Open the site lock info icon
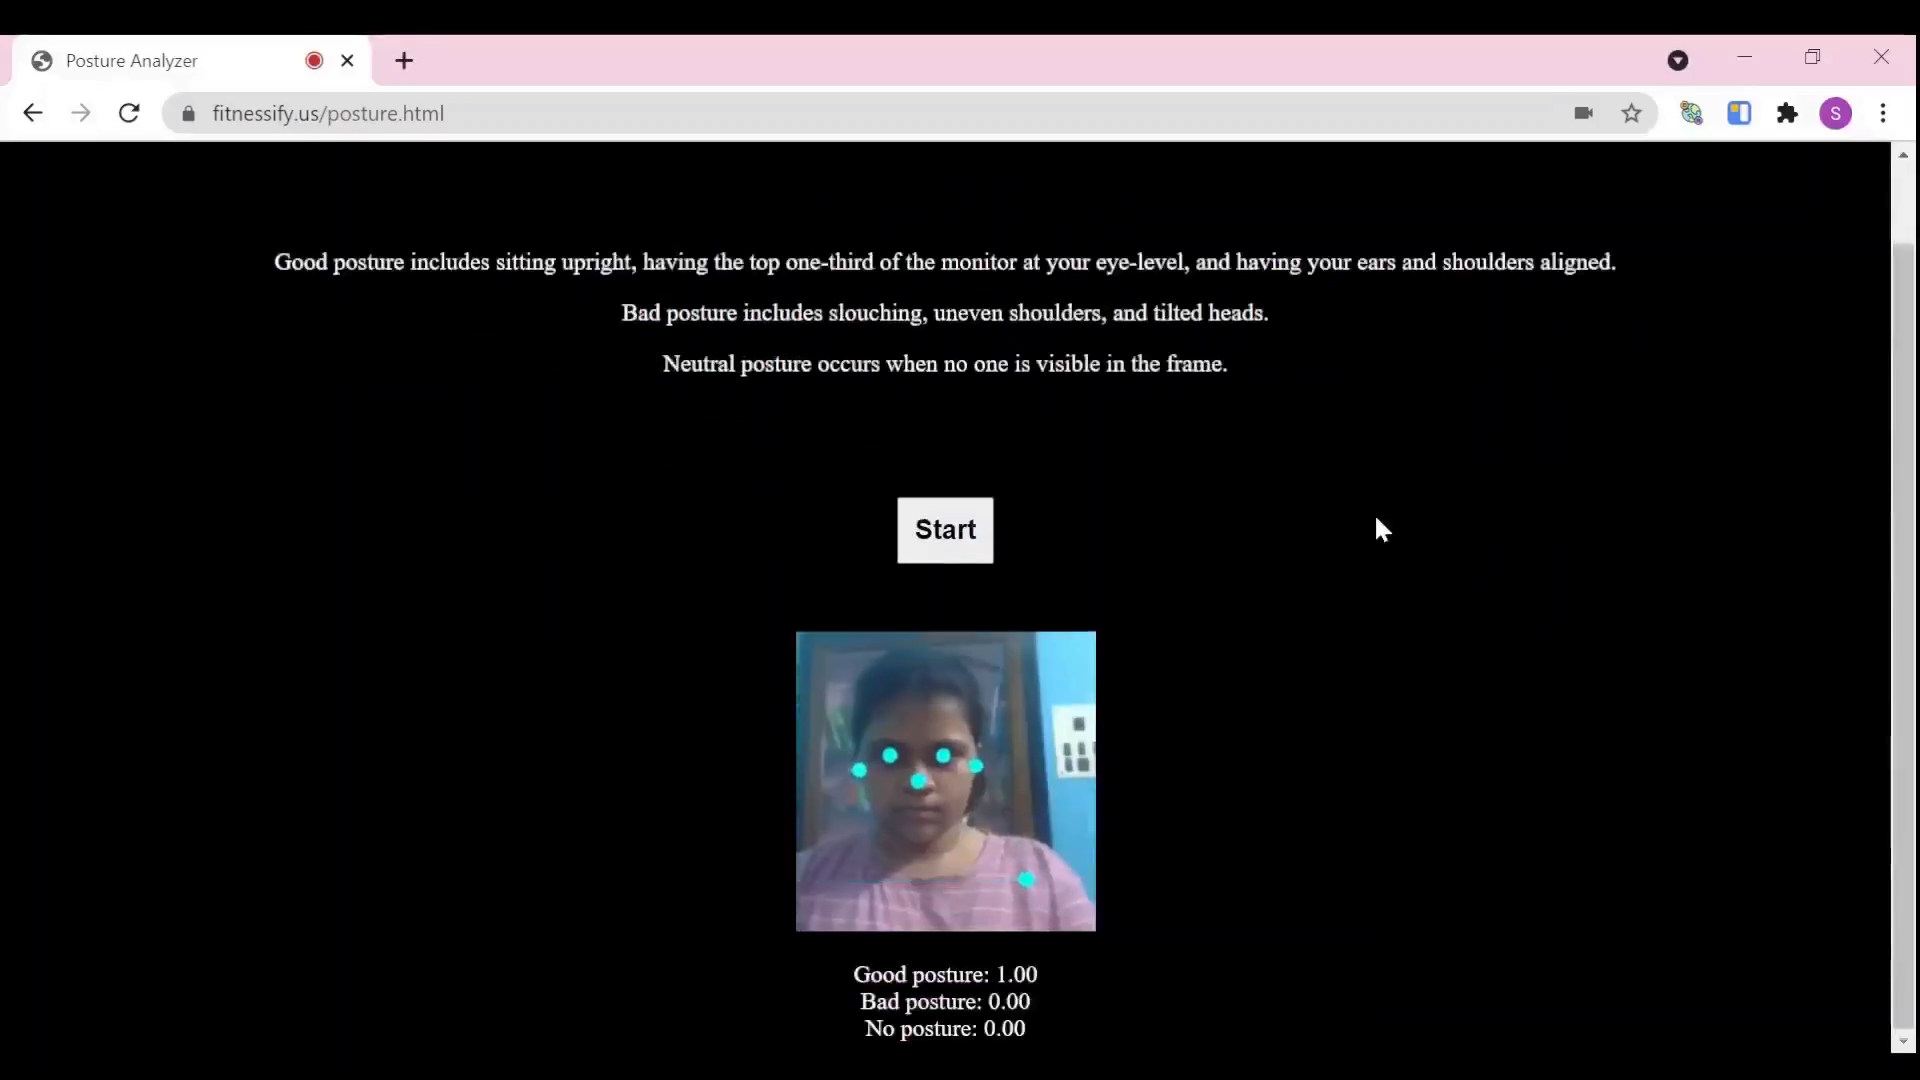1920x1080 pixels. click(188, 114)
